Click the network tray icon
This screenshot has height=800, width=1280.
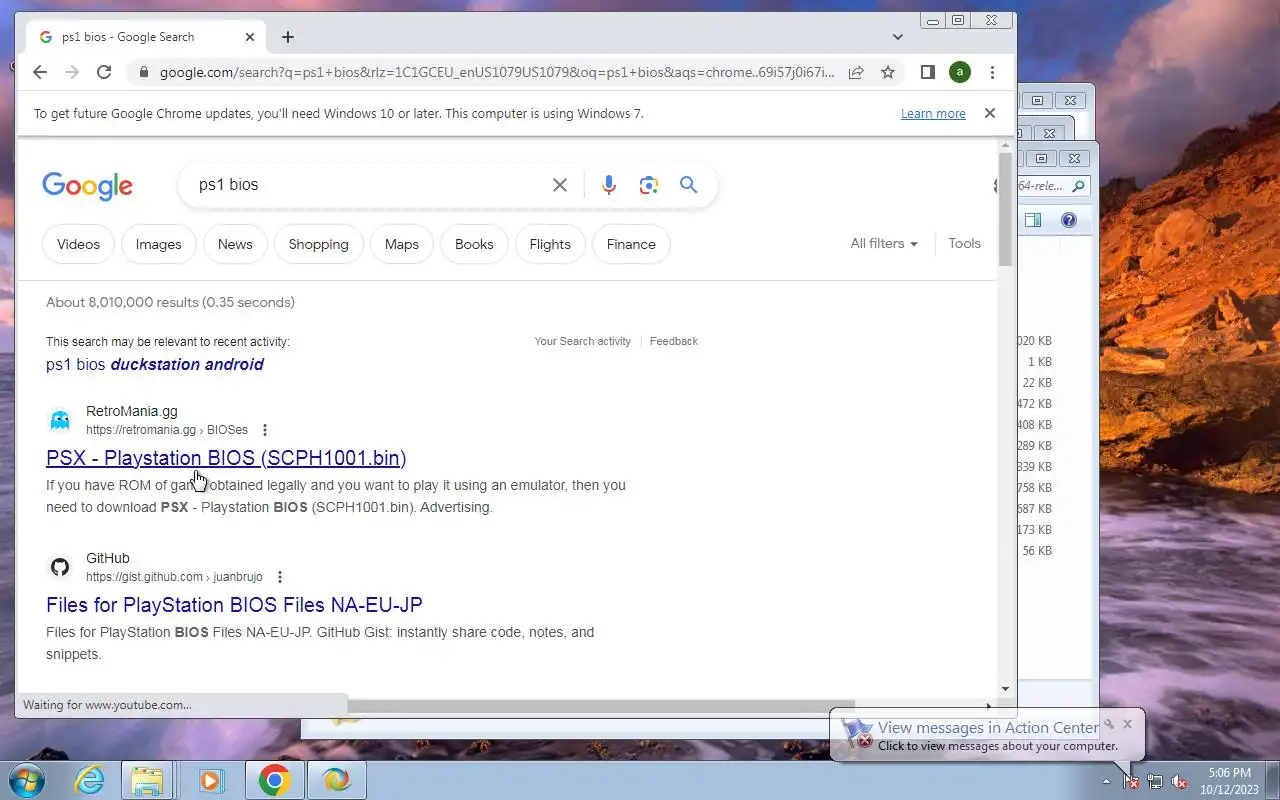[x=1155, y=781]
